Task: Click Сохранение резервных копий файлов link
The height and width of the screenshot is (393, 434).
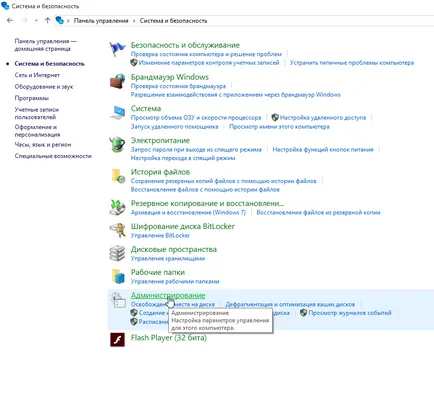Action: [x=223, y=181]
